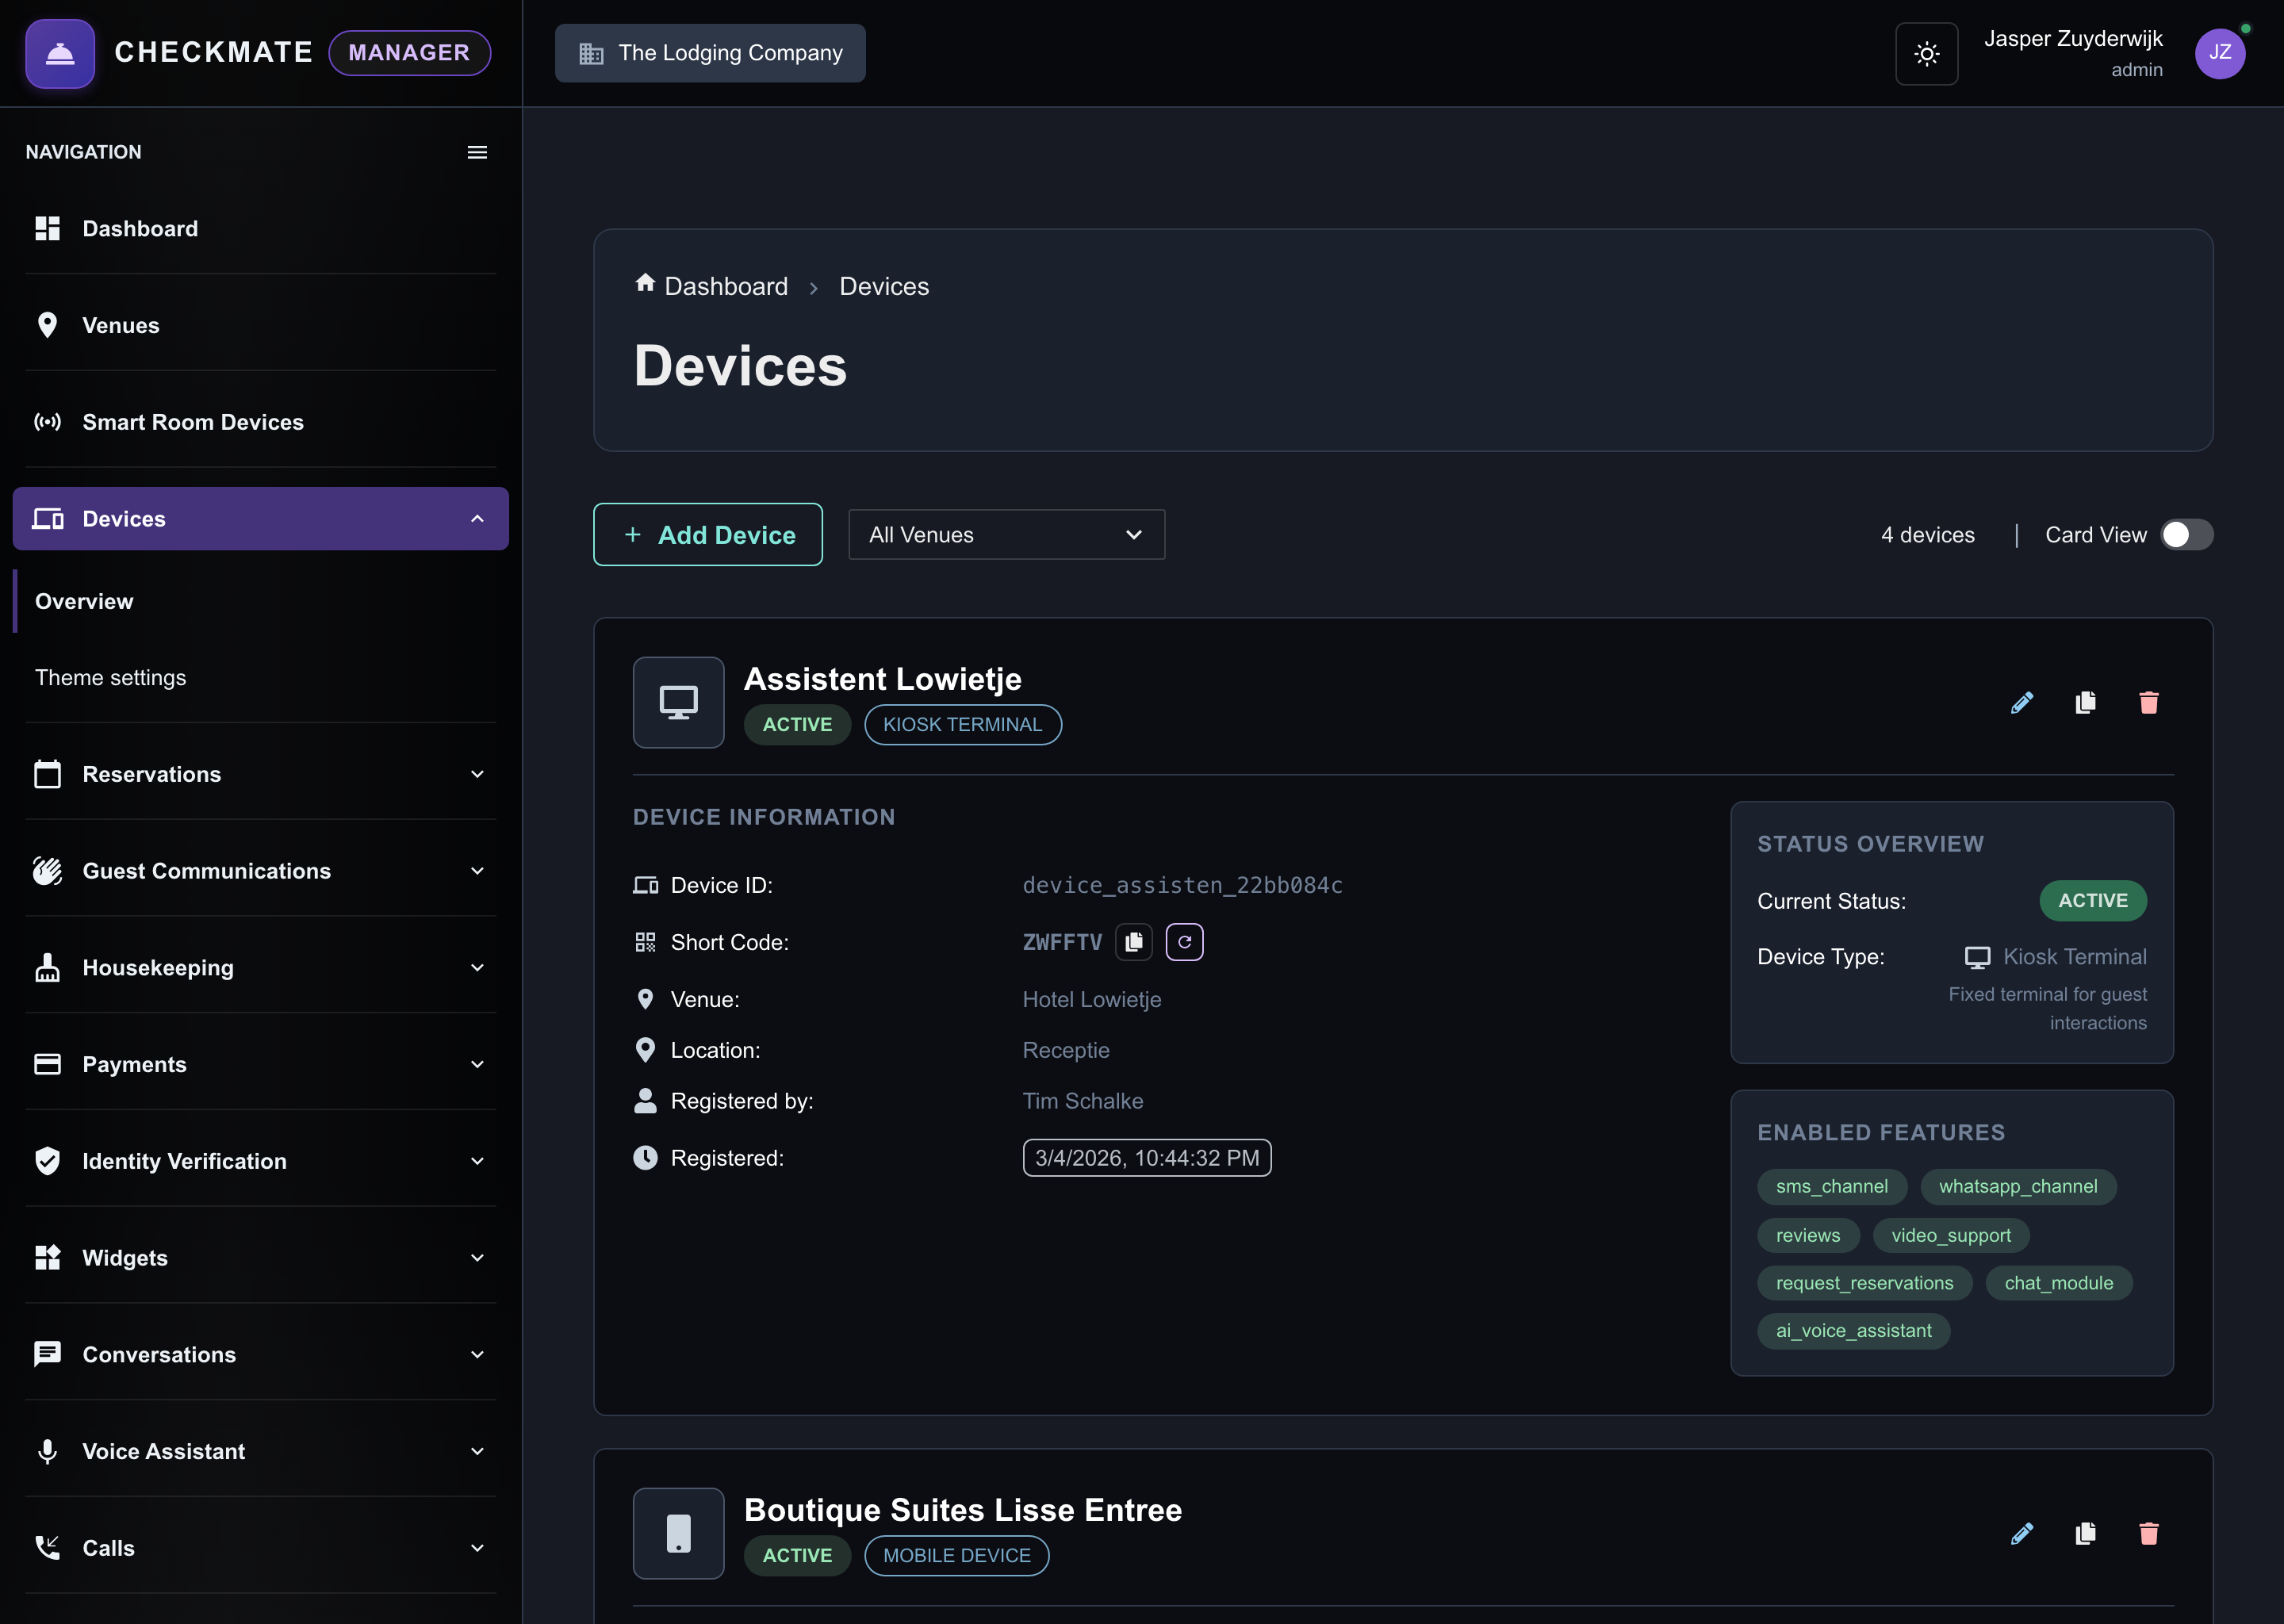Click the Add Device button
Viewport: 2284px width, 1624px height.
point(708,535)
